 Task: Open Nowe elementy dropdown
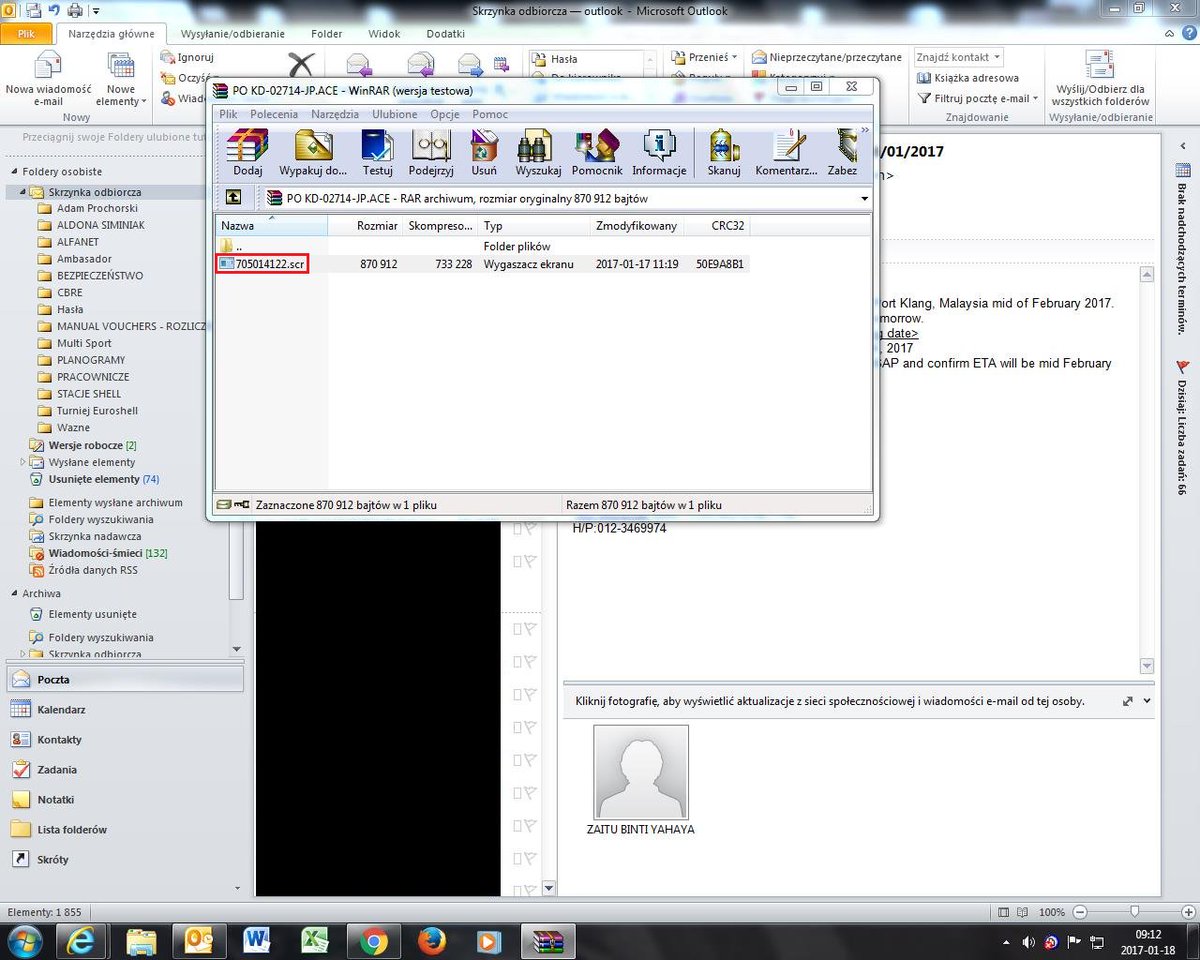pos(122,79)
